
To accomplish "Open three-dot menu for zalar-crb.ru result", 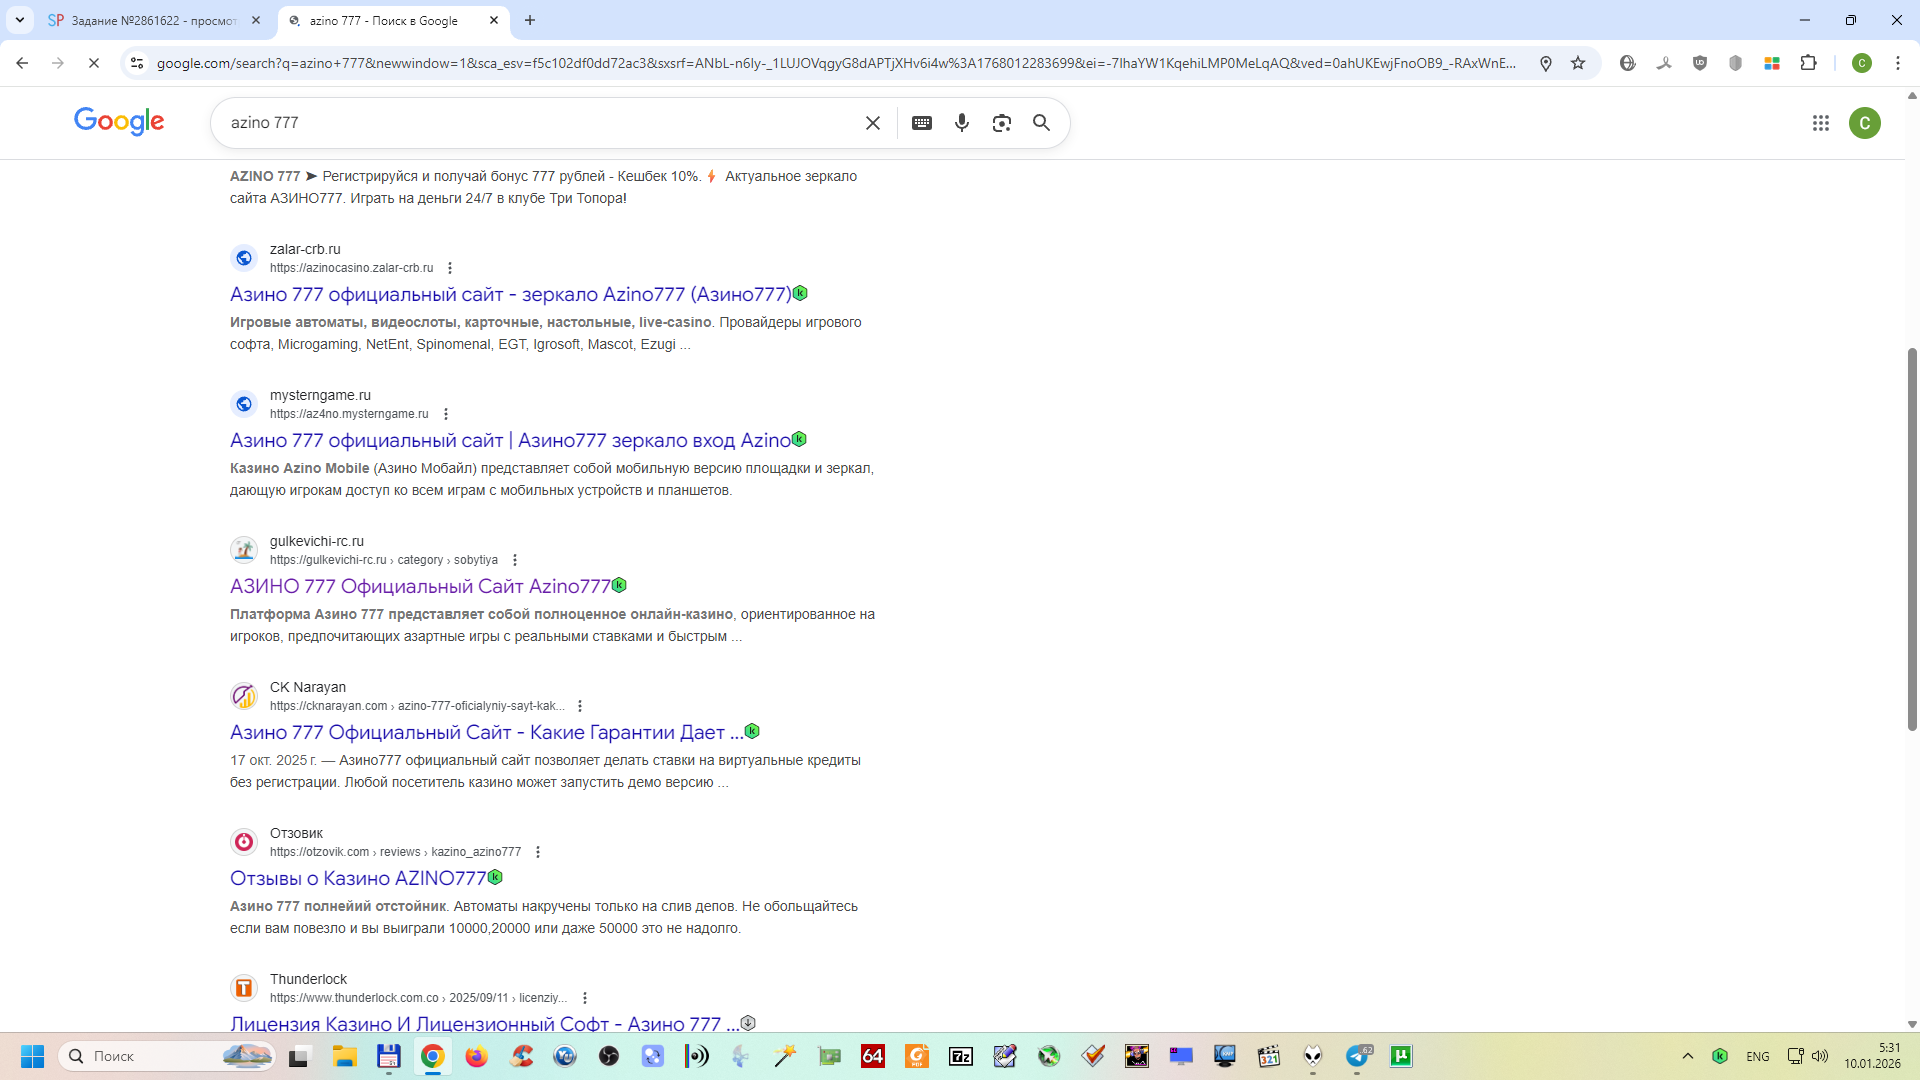I will tap(450, 268).
